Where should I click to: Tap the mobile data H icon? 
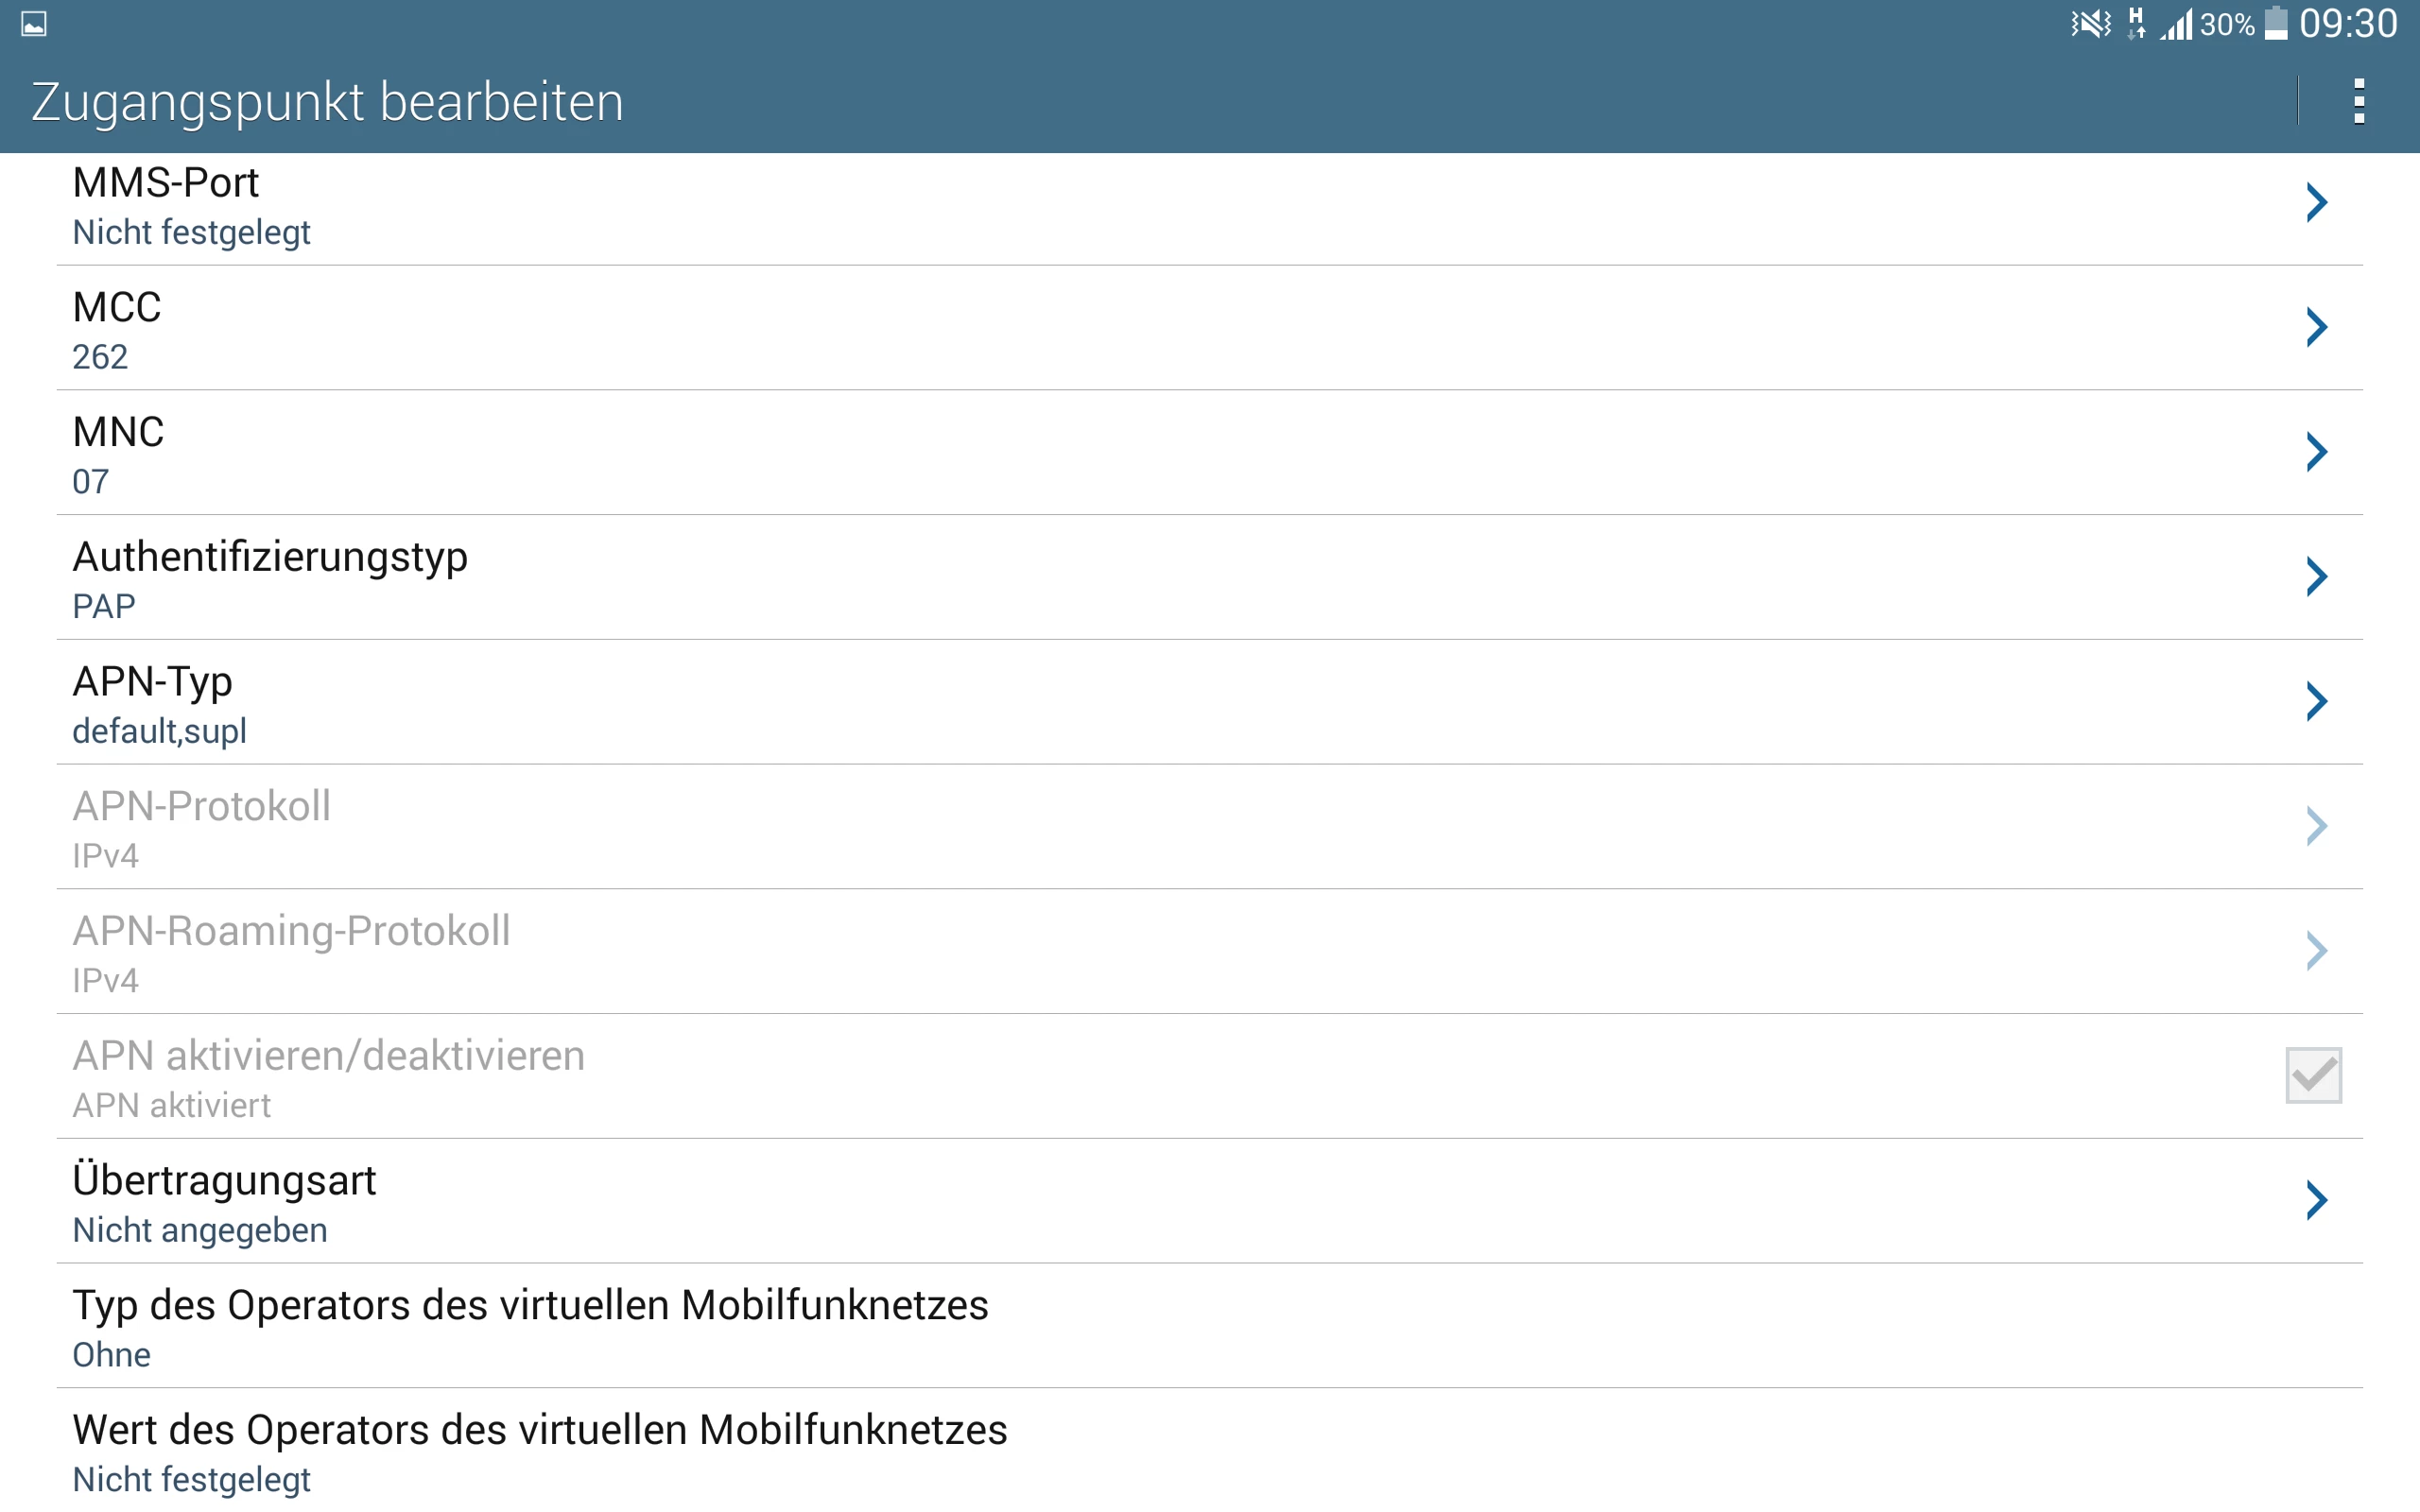(x=2136, y=24)
